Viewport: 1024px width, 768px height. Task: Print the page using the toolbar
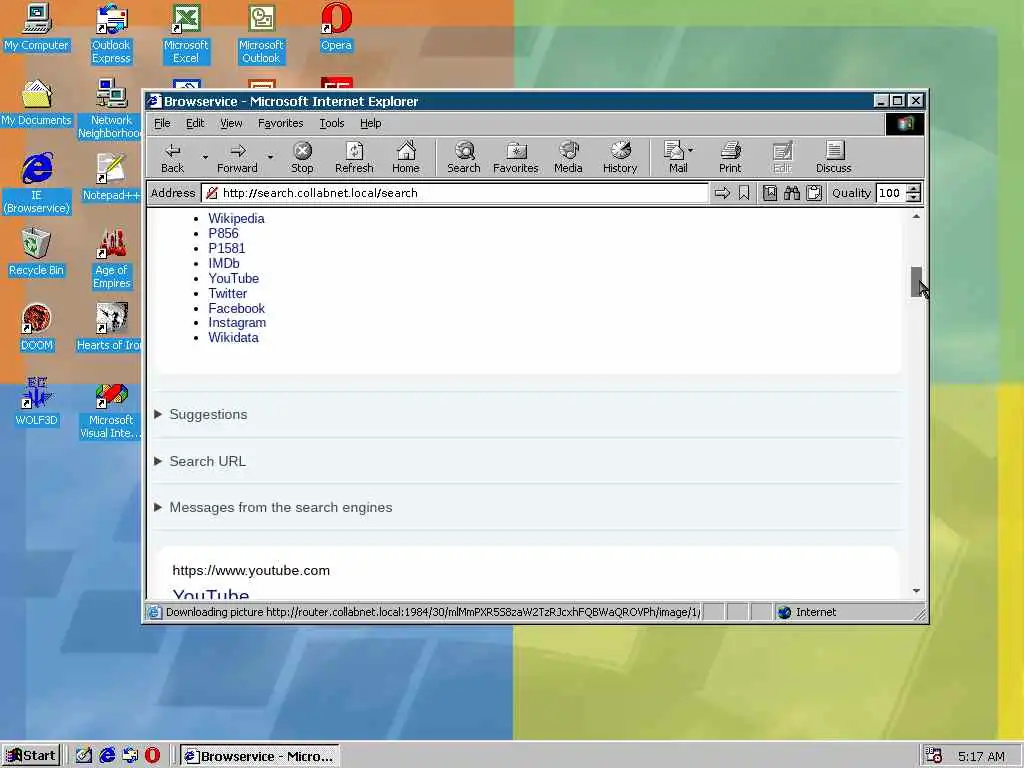[730, 157]
